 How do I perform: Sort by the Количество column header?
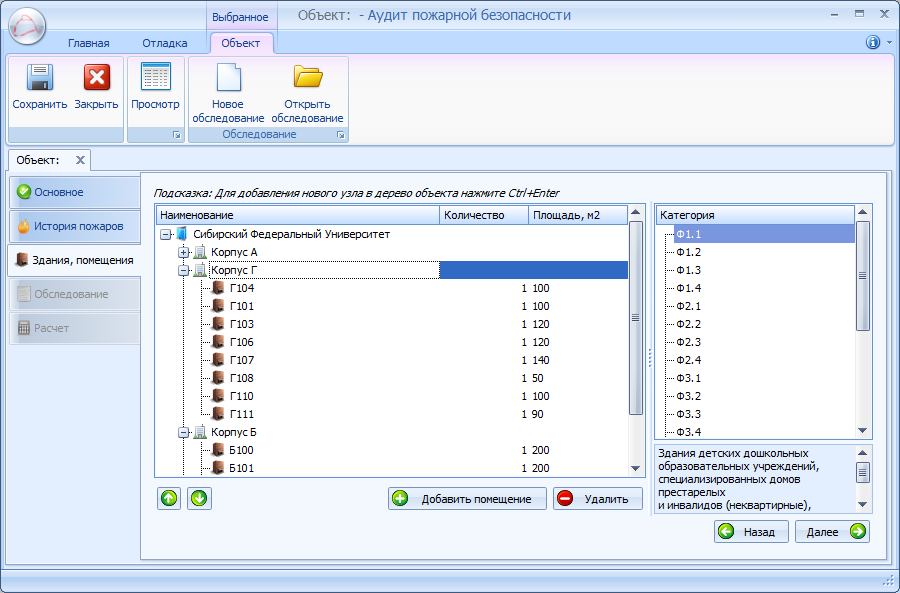click(x=484, y=215)
